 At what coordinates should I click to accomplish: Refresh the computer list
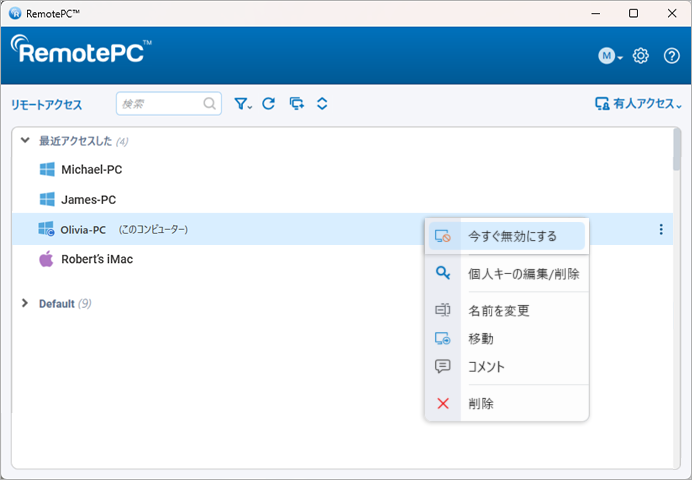point(269,104)
